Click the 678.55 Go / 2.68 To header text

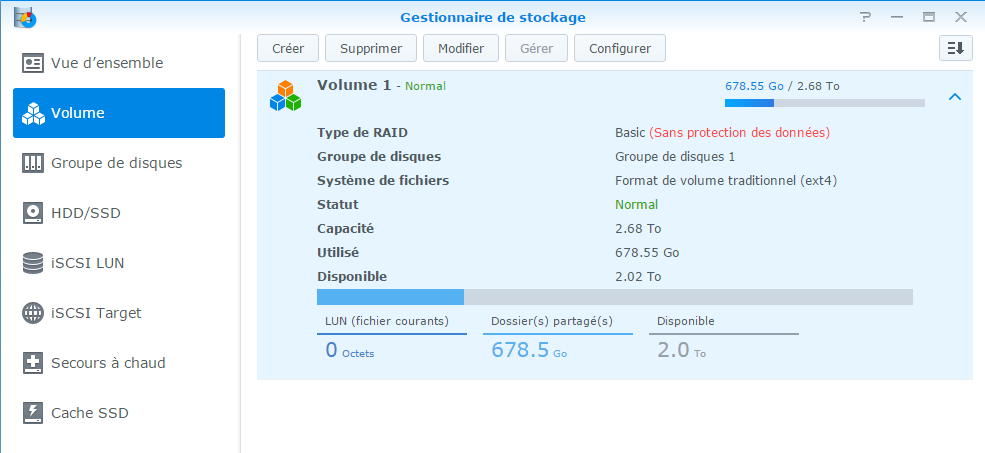point(782,86)
